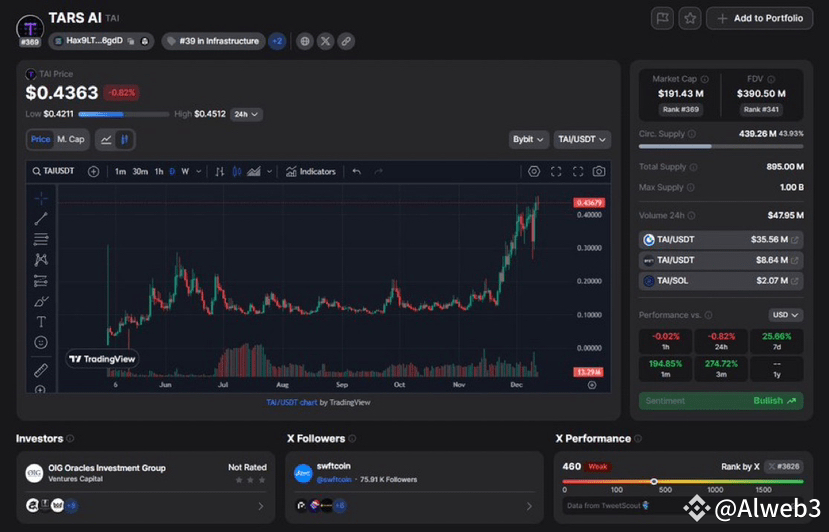Open the Bybit exchange dropdown
This screenshot has width=829, height=532.
[527, 139]
